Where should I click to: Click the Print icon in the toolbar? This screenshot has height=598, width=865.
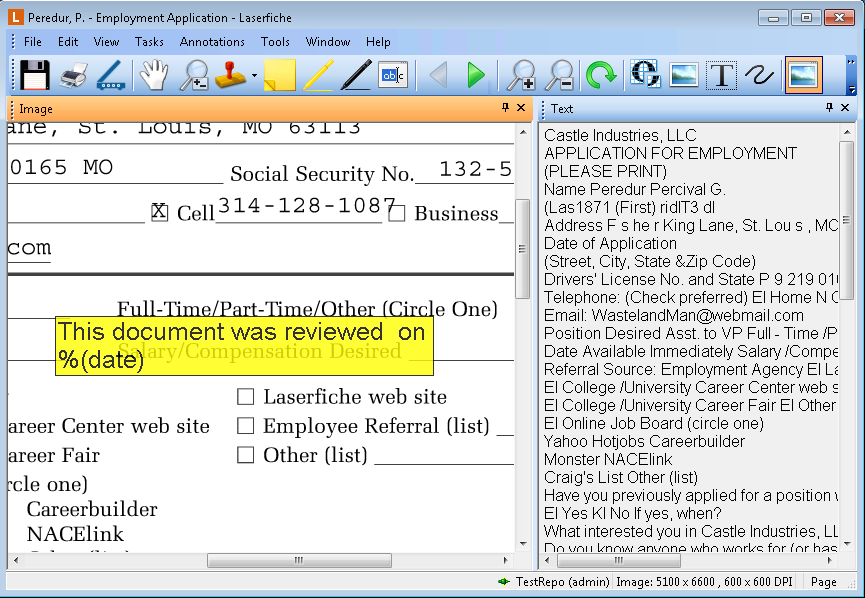pos(73,75)
